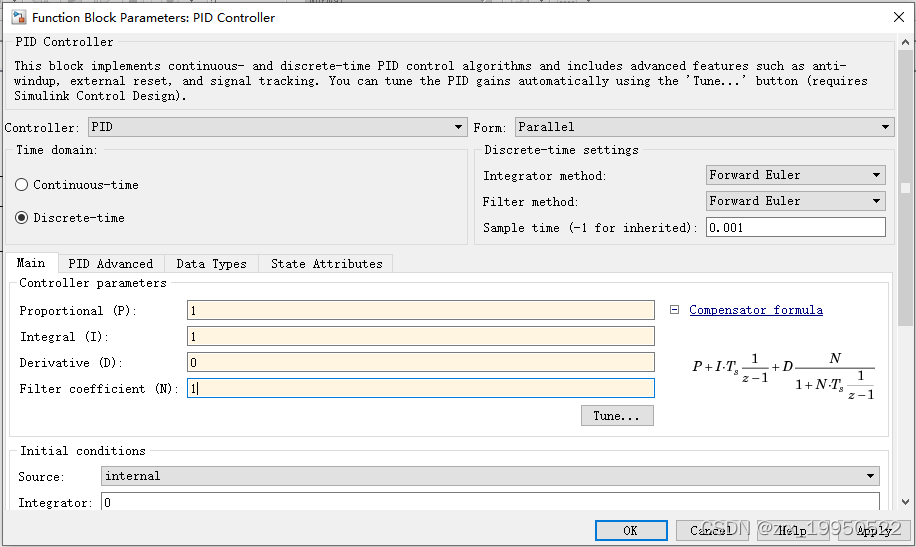Close the Function Block Parameters dialog
916x547 pixels.
click(899, 17)
